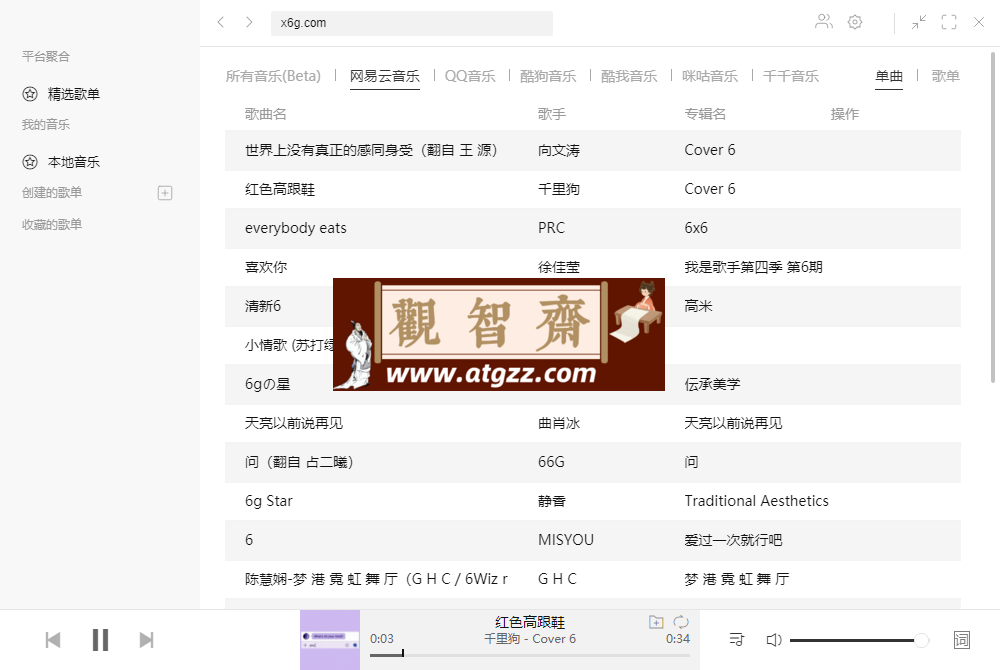Click album 传承美学

tap(712, 384)
